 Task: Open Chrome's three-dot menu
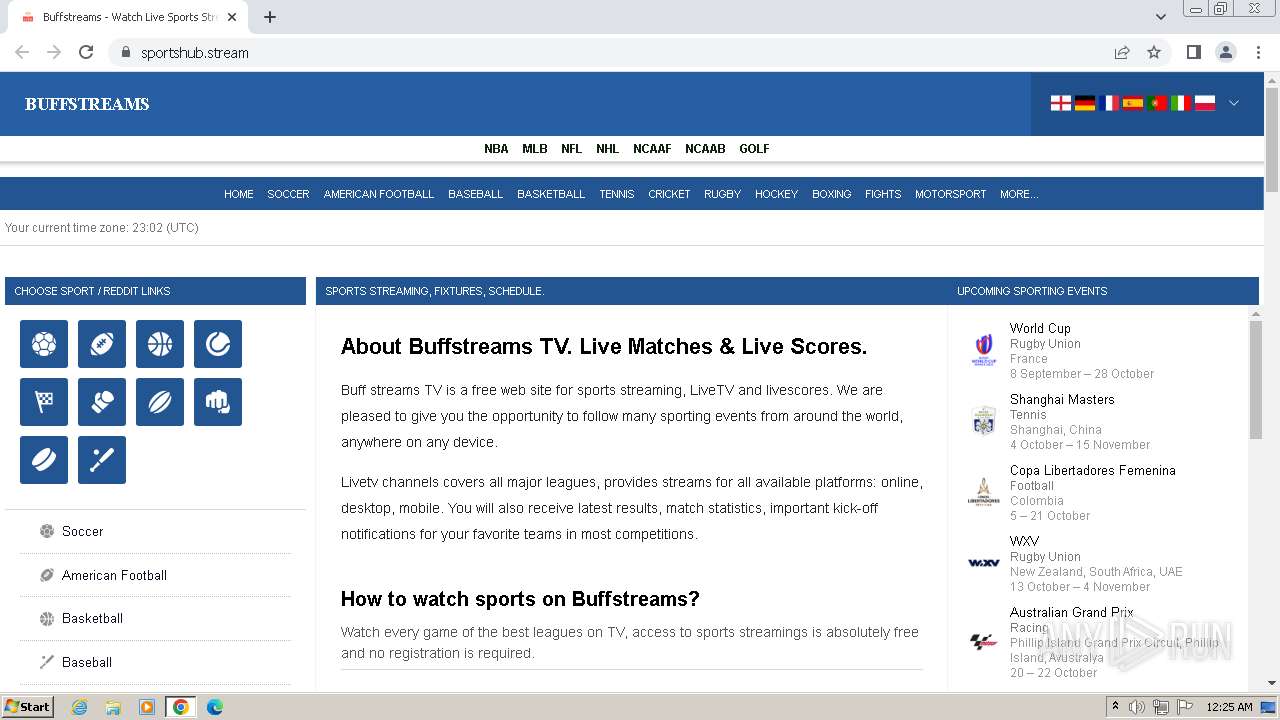click(1258, 52)
